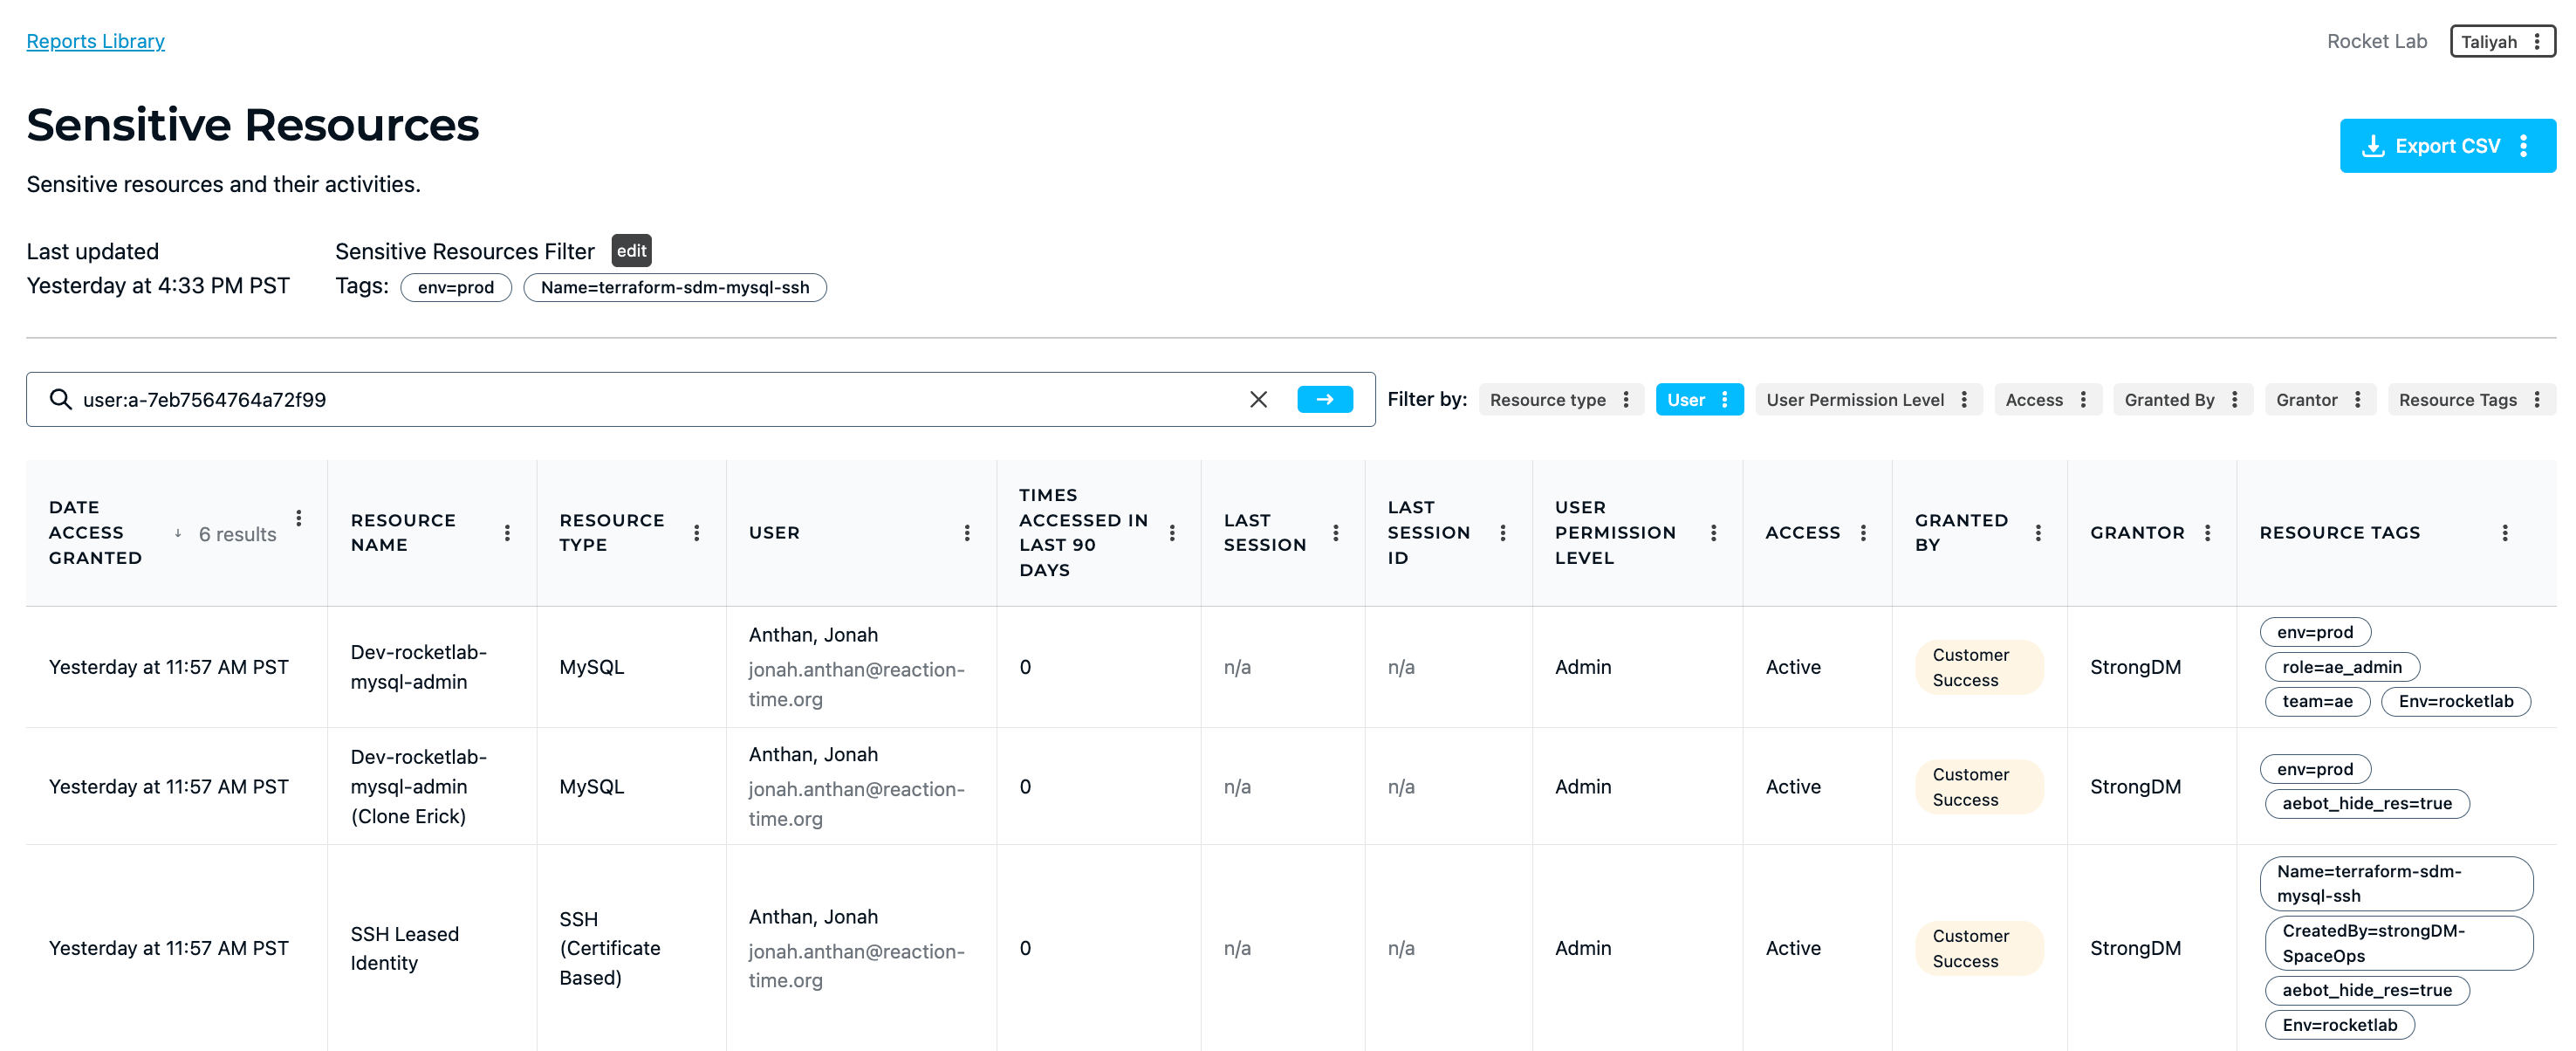Viewport: 2576px width, 1051px height.
Task: Clear the search query with the X icon
Action: coord(1259,398)
